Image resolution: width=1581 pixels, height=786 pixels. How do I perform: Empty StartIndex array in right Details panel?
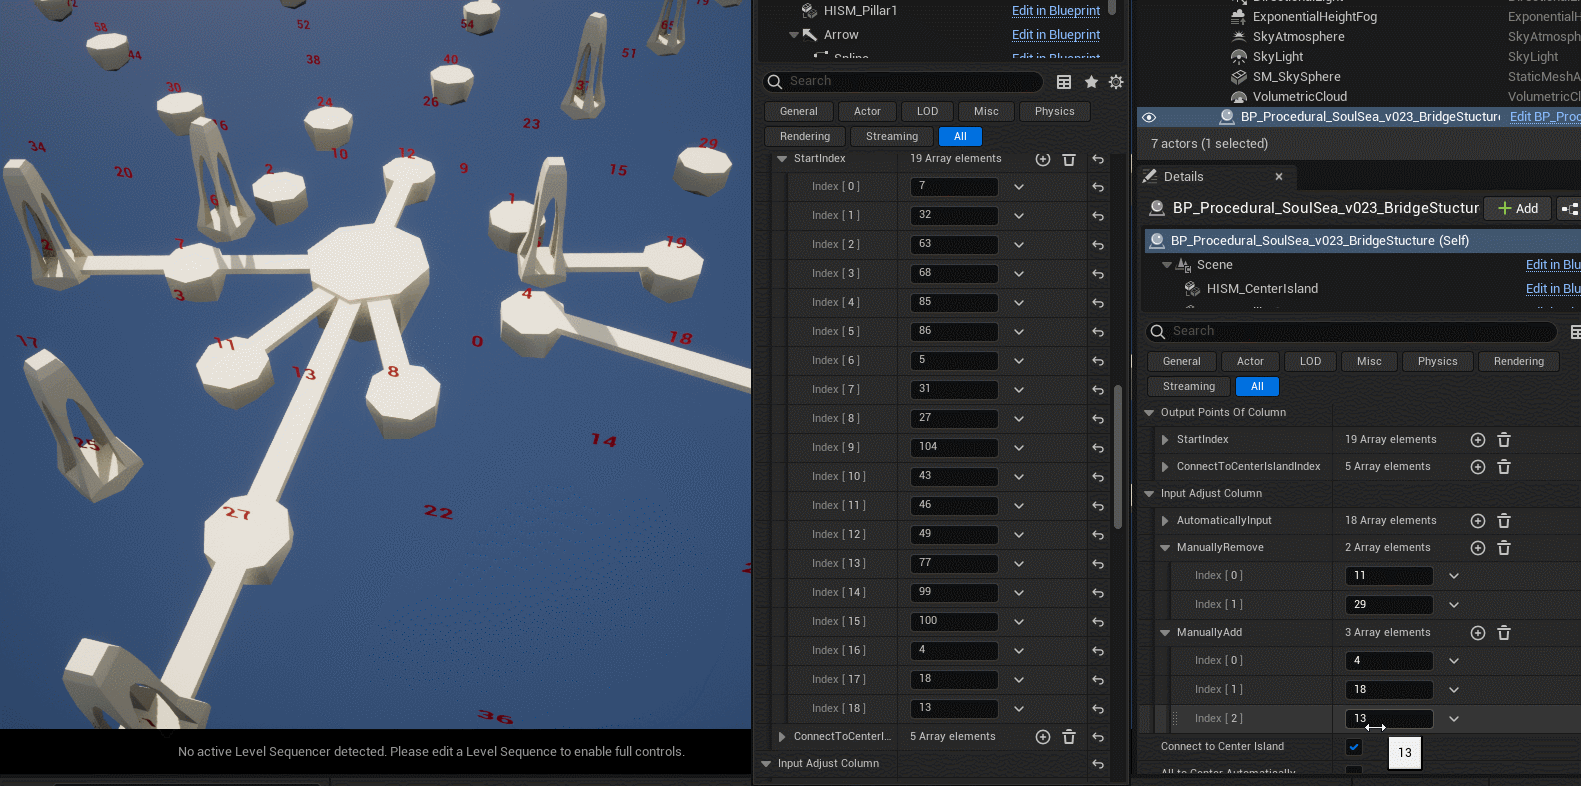click(1504, 440)
